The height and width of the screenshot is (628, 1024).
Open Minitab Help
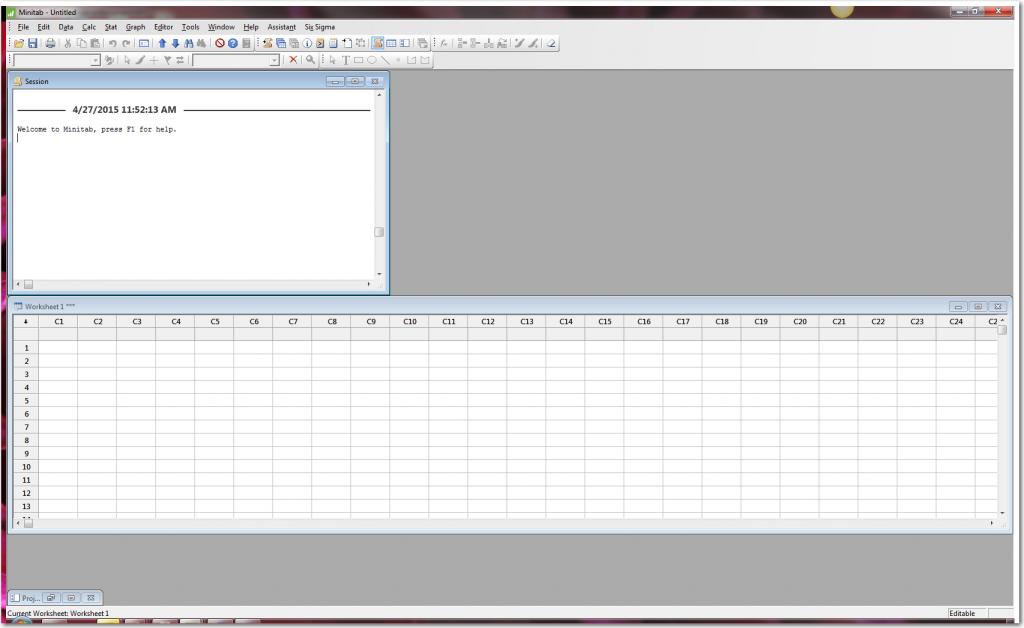[x=233, y=43]
